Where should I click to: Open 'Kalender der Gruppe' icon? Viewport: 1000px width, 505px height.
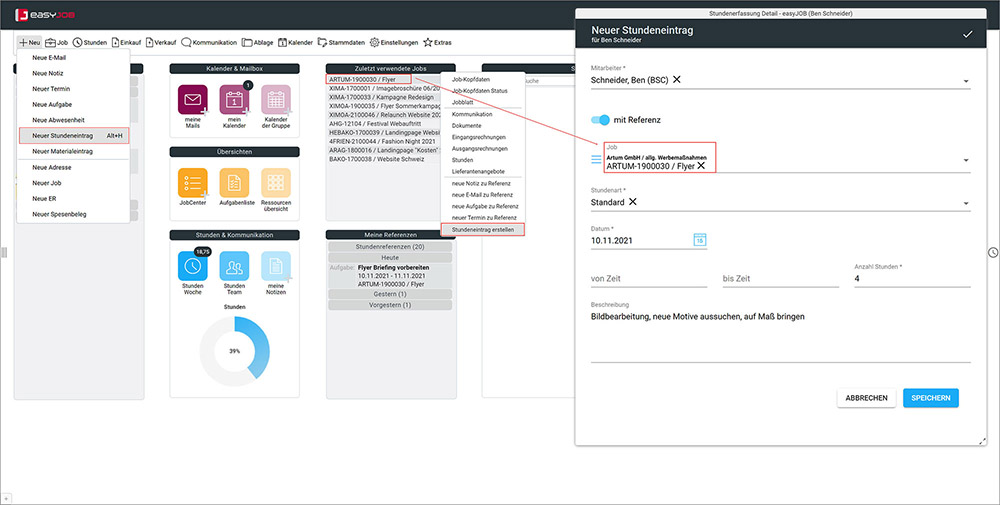point(276,99)
